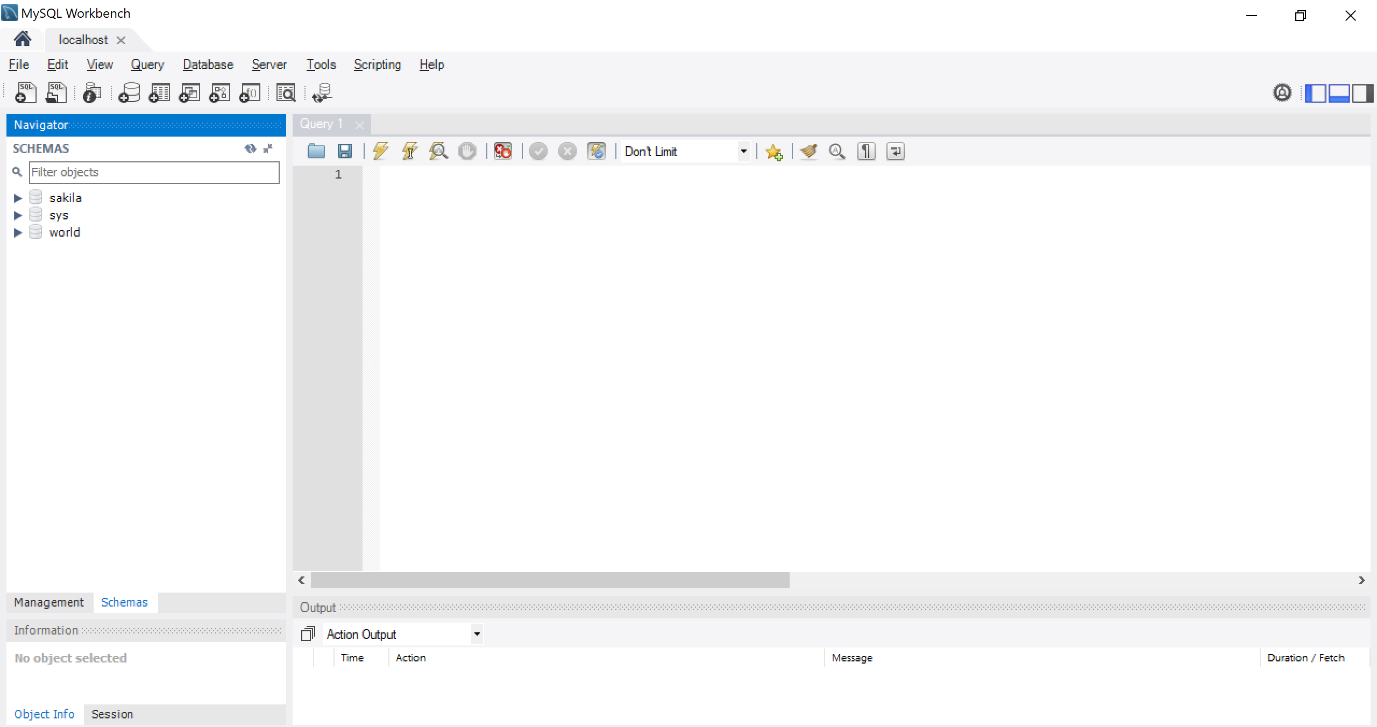The height and width of the screenshot is (727, 1377).
Task: Open the Scripting menu
Action: pyautogui.click(x=377, y=65)
